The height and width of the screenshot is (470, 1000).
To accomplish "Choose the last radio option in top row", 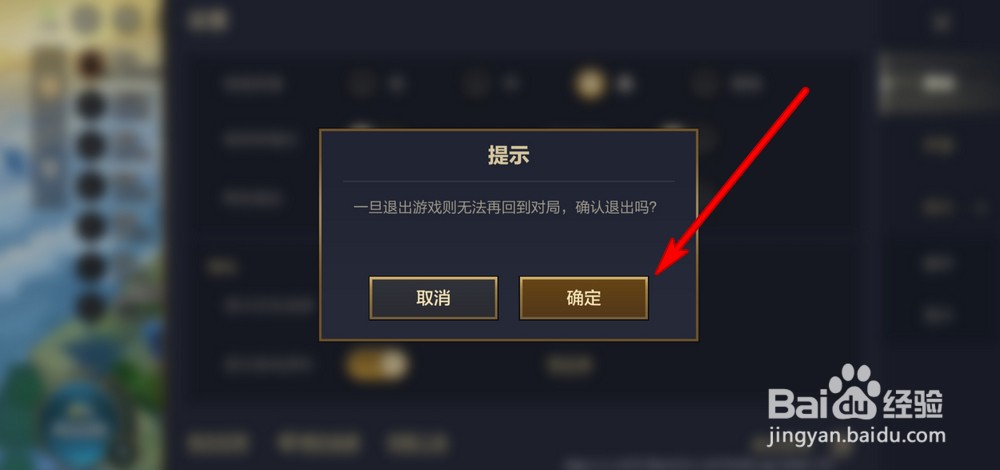I will 705,84.
